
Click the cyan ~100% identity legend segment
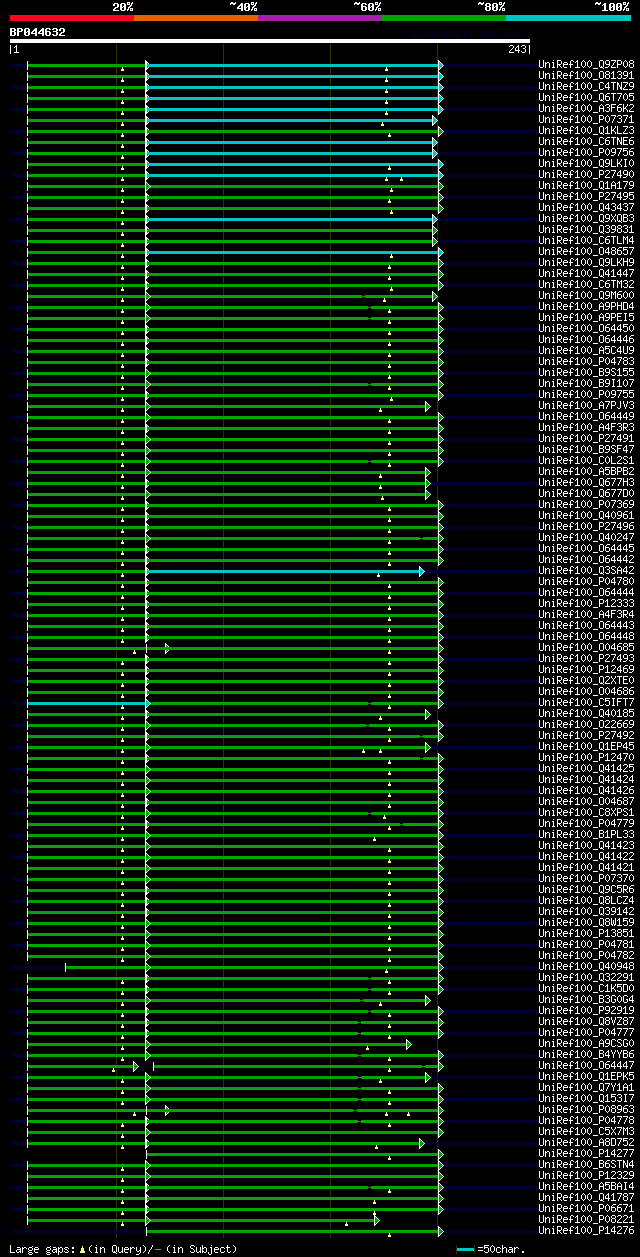(567, 17)
